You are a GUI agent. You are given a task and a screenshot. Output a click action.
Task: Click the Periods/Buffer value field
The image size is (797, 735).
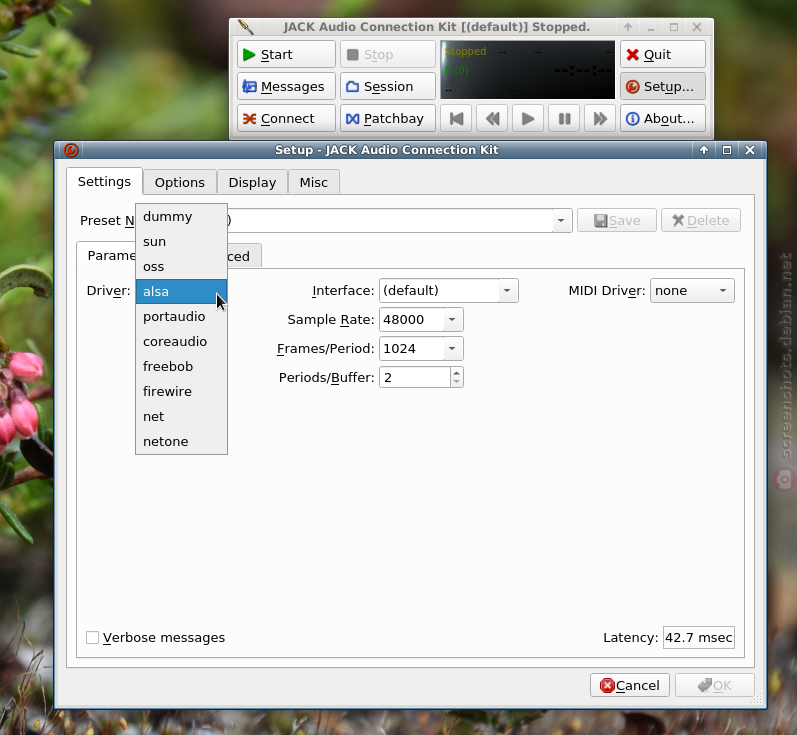tap(415, 377)
